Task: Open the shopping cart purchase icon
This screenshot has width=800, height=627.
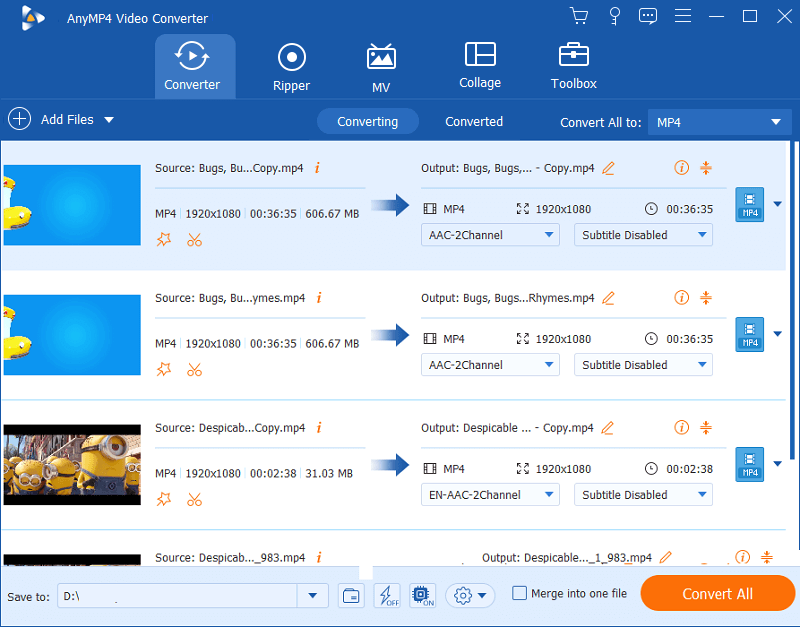Action: pyautogui.click(x=579, y=16)
